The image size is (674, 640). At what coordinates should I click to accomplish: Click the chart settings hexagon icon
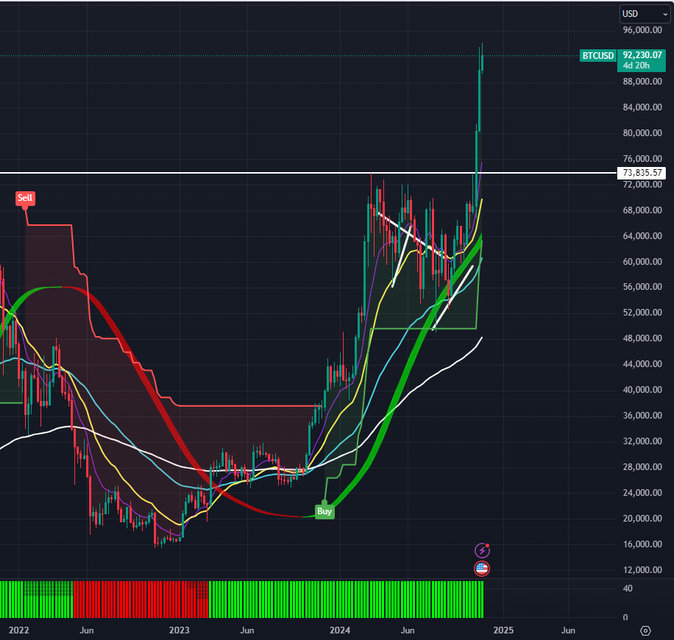(645, 630)
